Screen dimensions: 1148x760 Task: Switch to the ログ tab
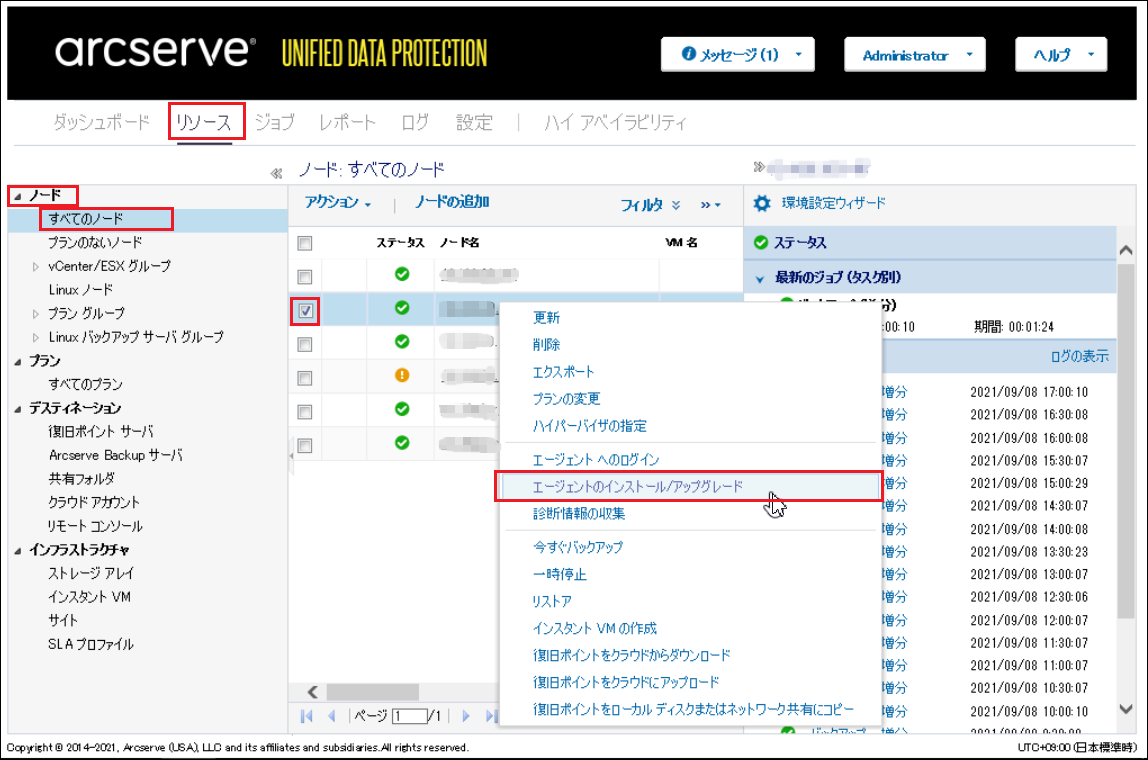point(414,122)
